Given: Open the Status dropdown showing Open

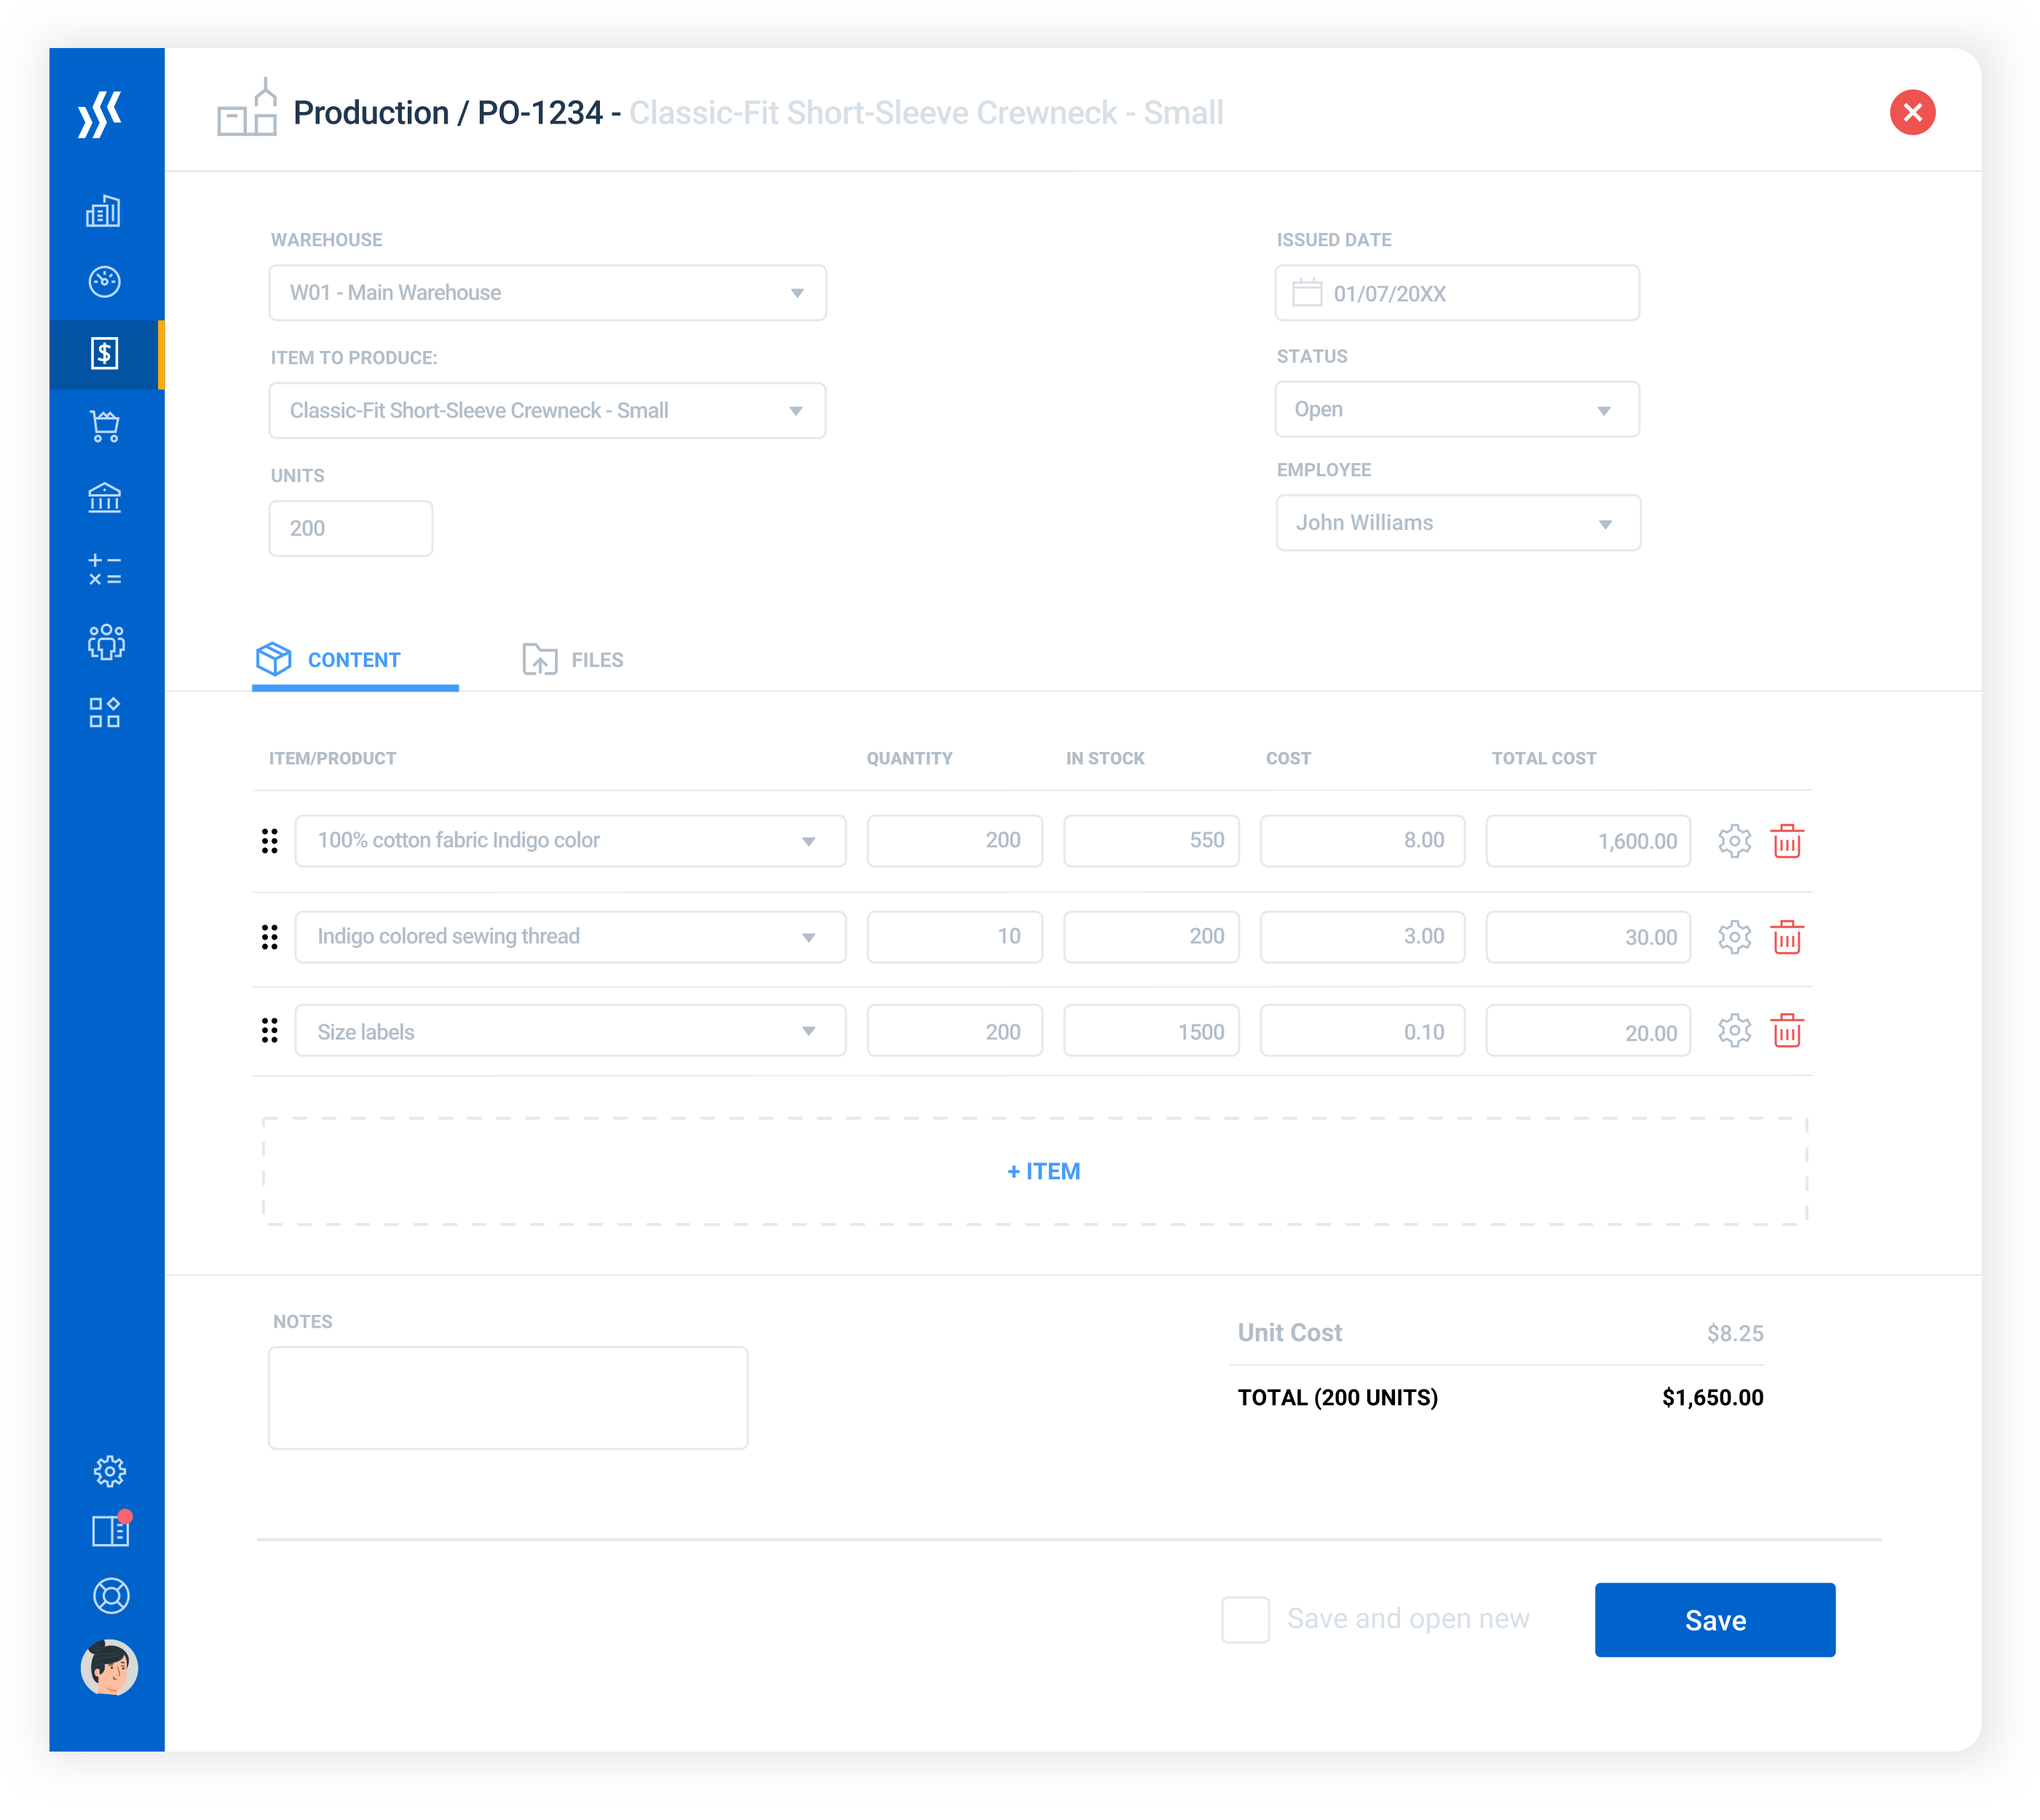Looking at the screenshot, I should [1456, 410].
